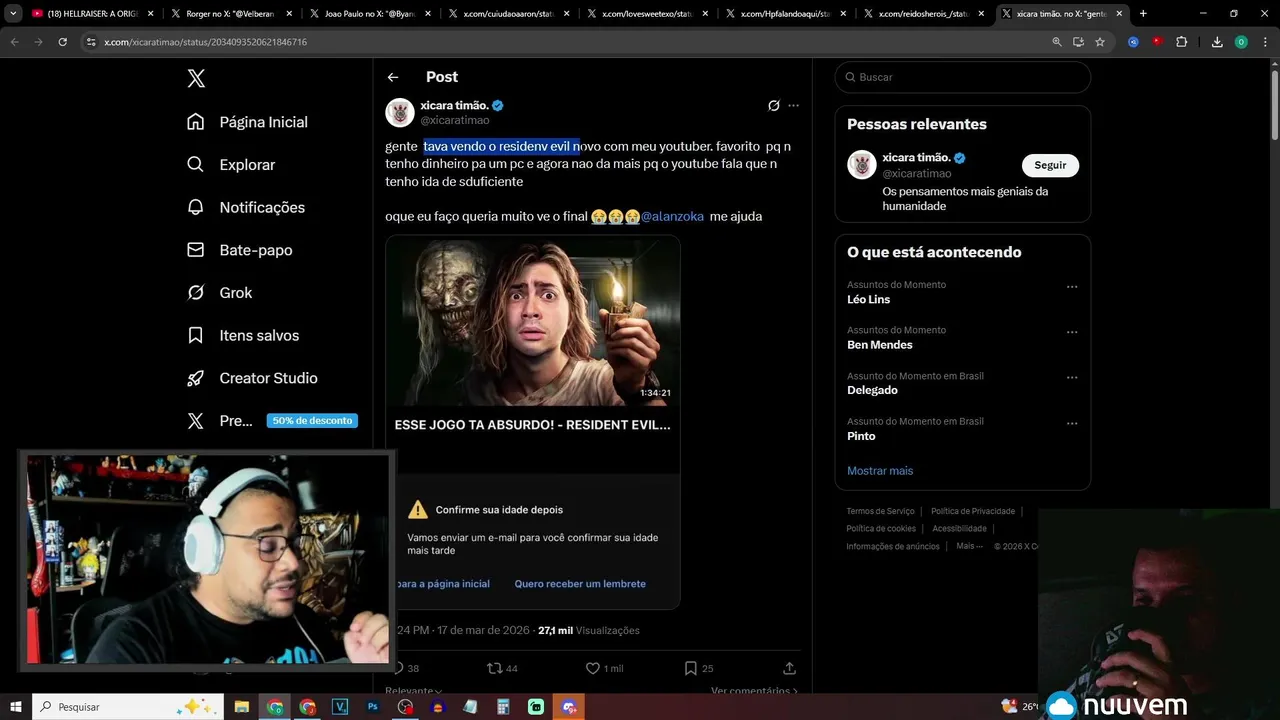Open options for Ben Mendes trend
Viewport: 1280px width, 720px height.
(x=1072, y=332)
